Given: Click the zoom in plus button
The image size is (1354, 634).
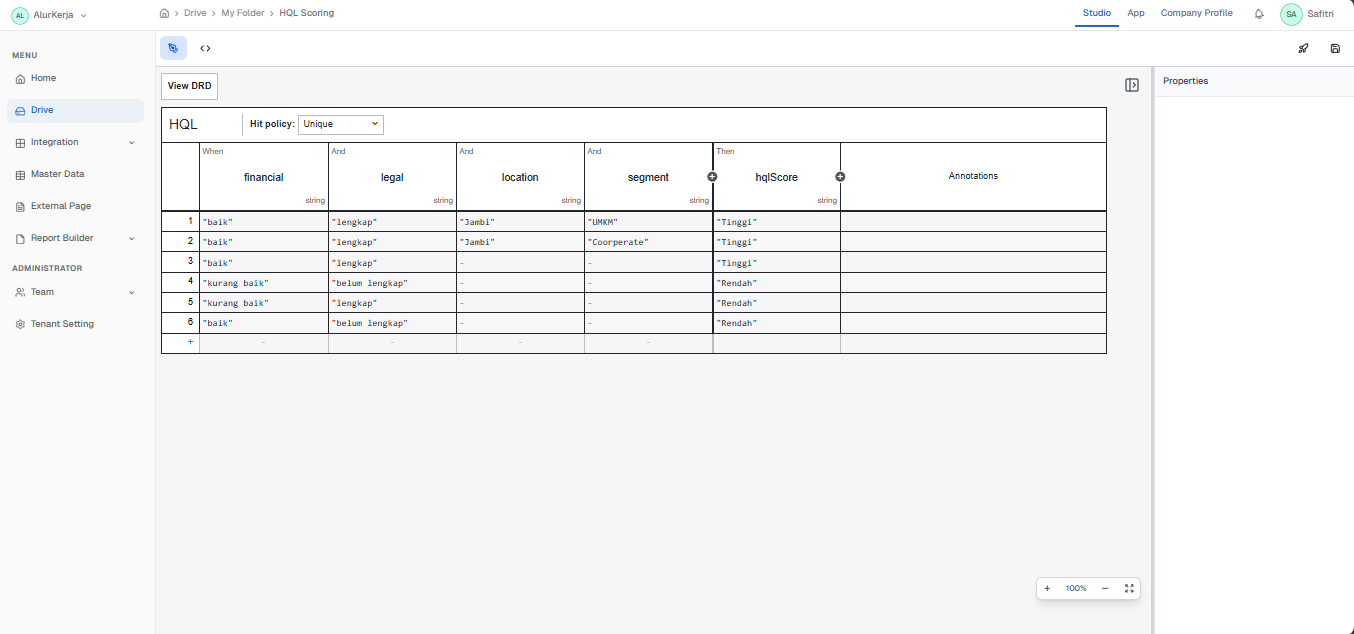Looking at the screenshot, I should pos(1047,588).
